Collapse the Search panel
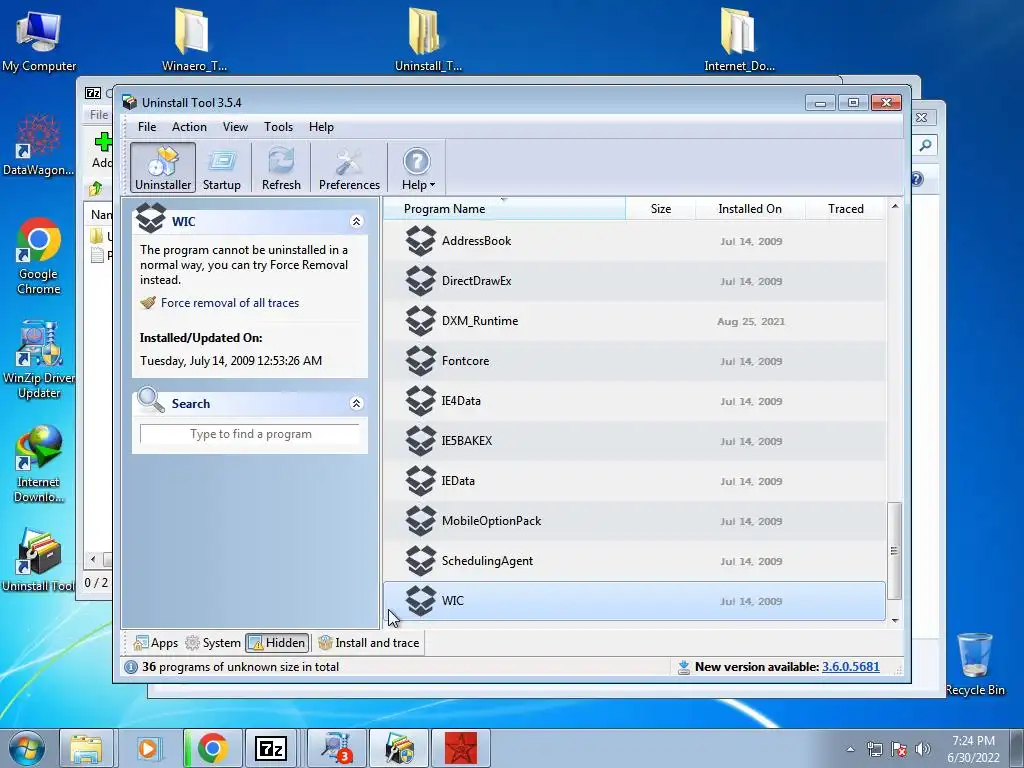The width and height of the screenshot is (1024, 768). 357,404
